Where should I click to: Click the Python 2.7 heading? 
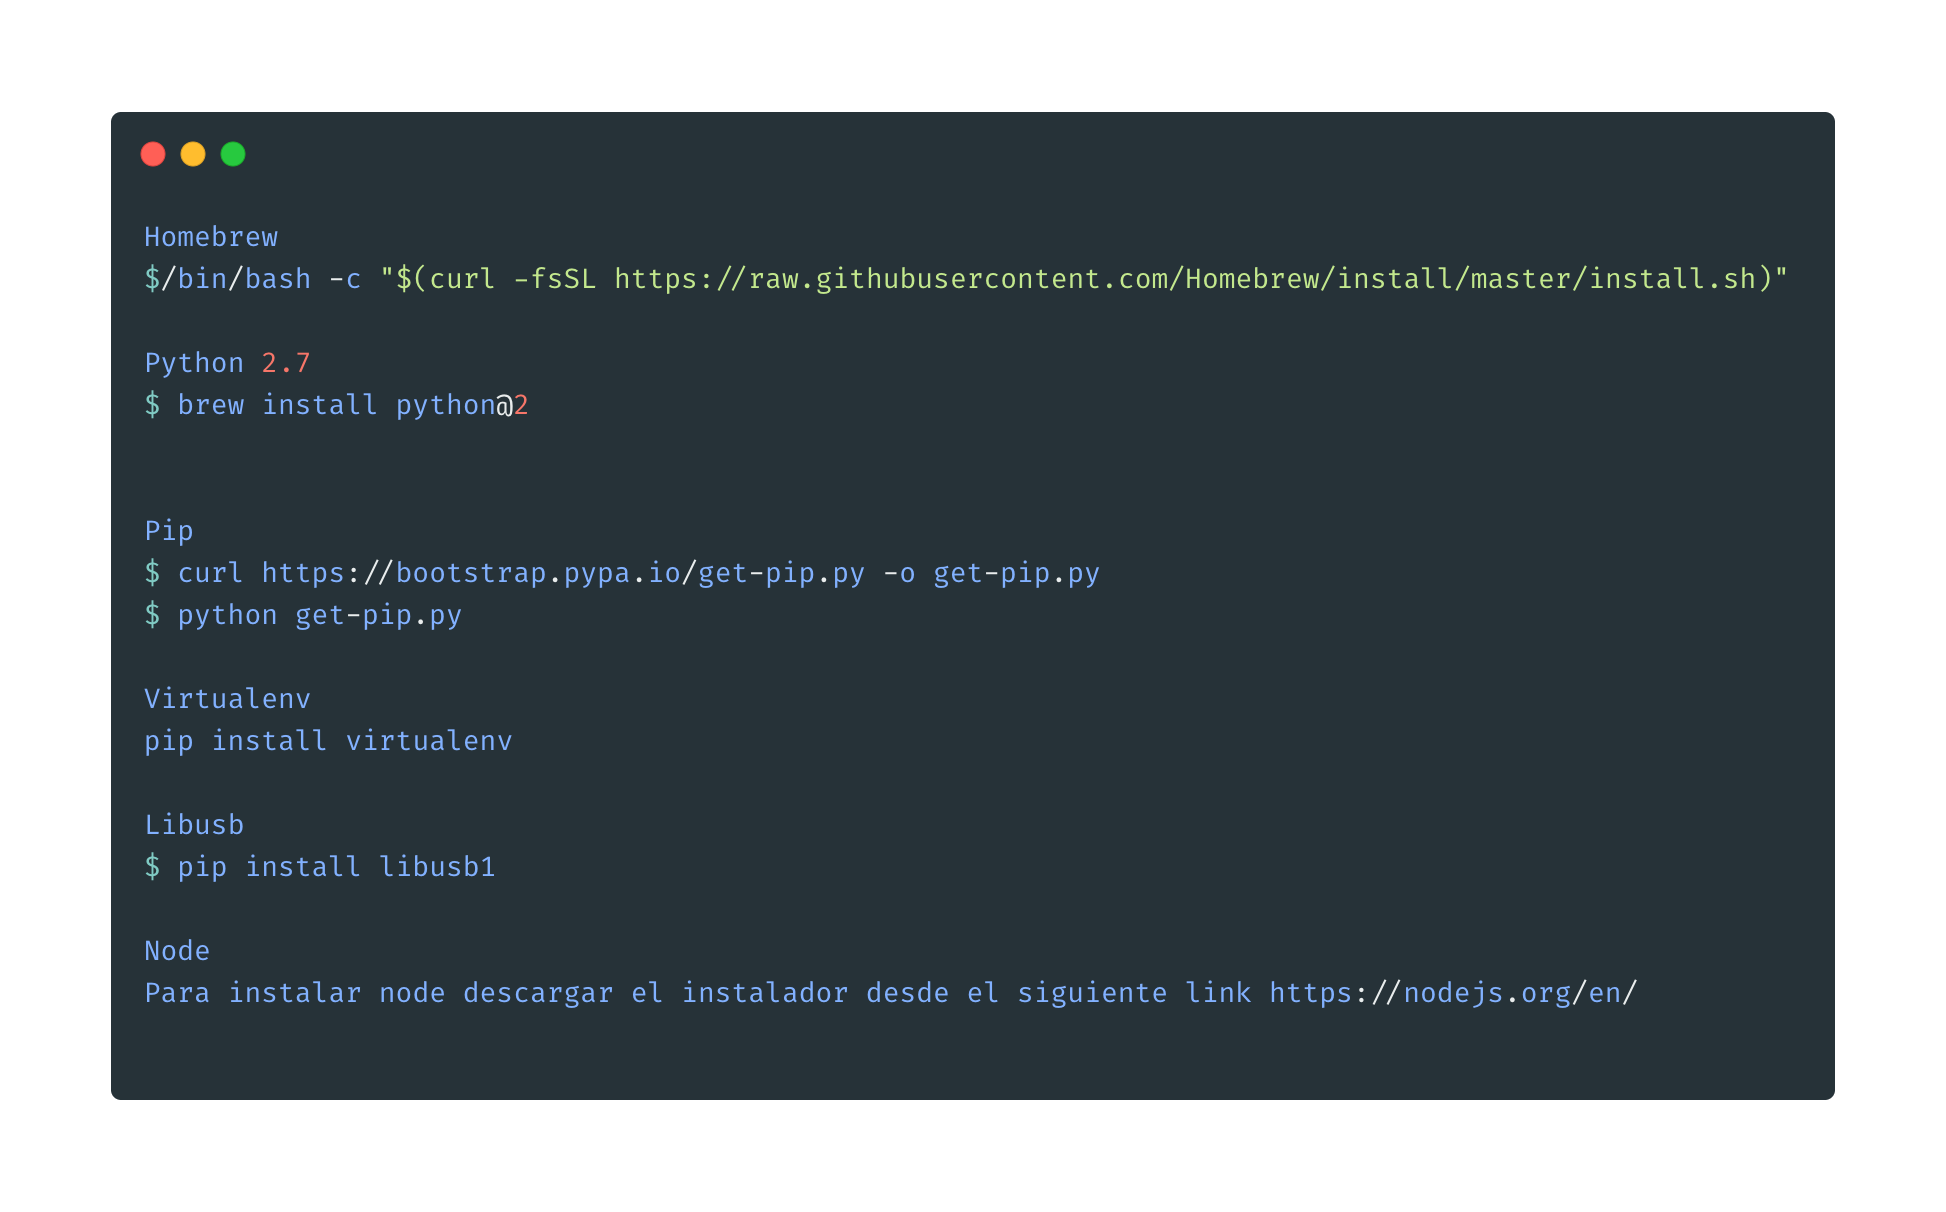(x=227, y=363)
